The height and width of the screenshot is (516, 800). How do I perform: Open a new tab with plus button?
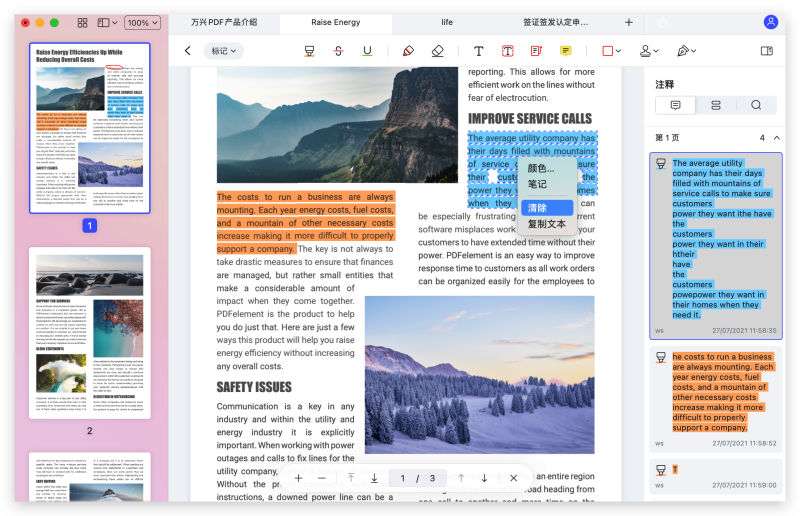(x=629, y=22)
